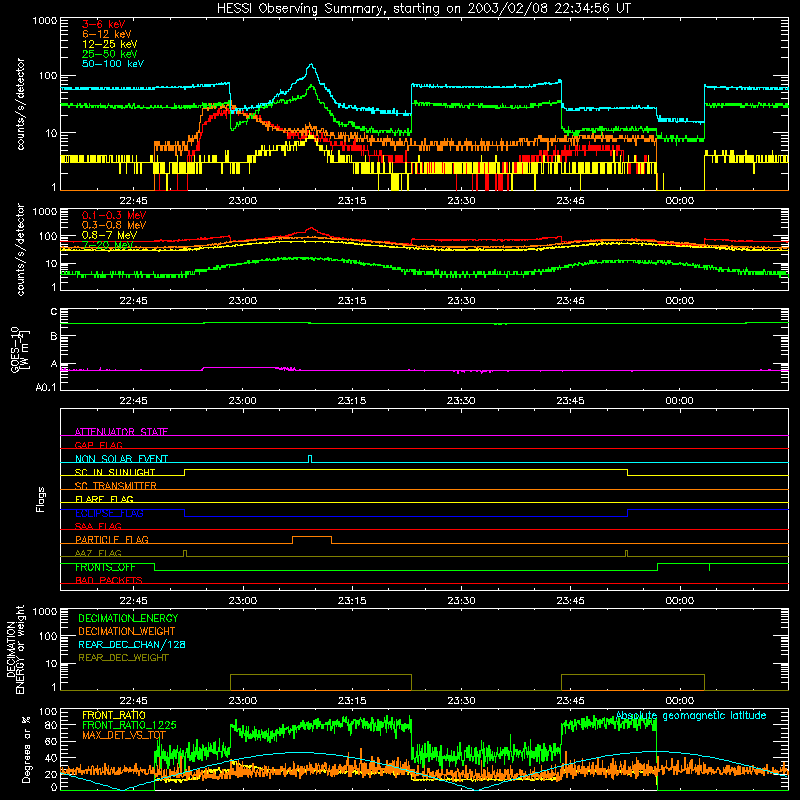
Task: Click the AAZ_FLAG label
Action: tap(98, 553)
